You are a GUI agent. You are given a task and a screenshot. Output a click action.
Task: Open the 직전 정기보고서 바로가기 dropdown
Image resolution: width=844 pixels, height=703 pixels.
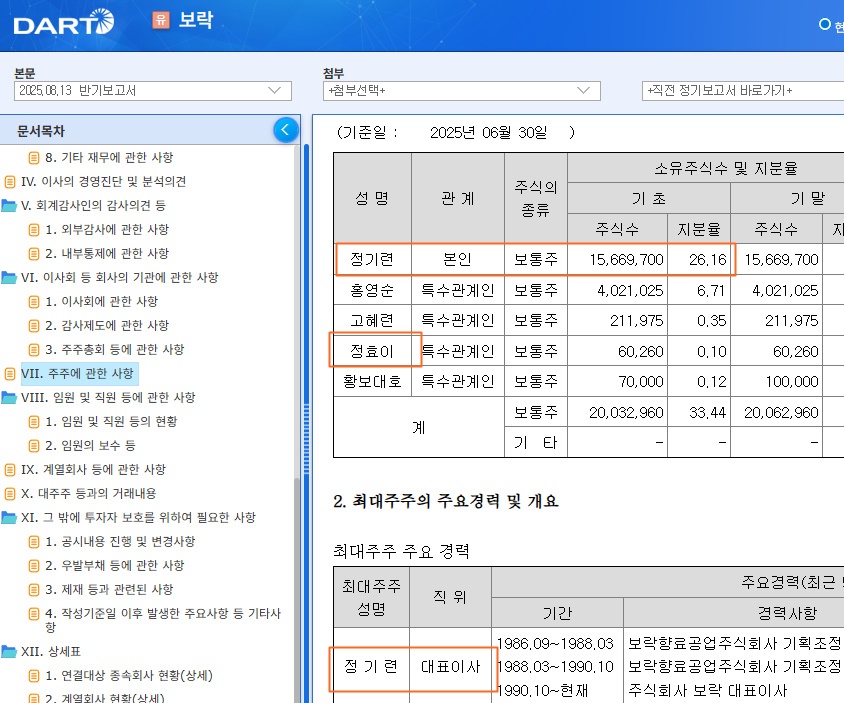point(740,91)
